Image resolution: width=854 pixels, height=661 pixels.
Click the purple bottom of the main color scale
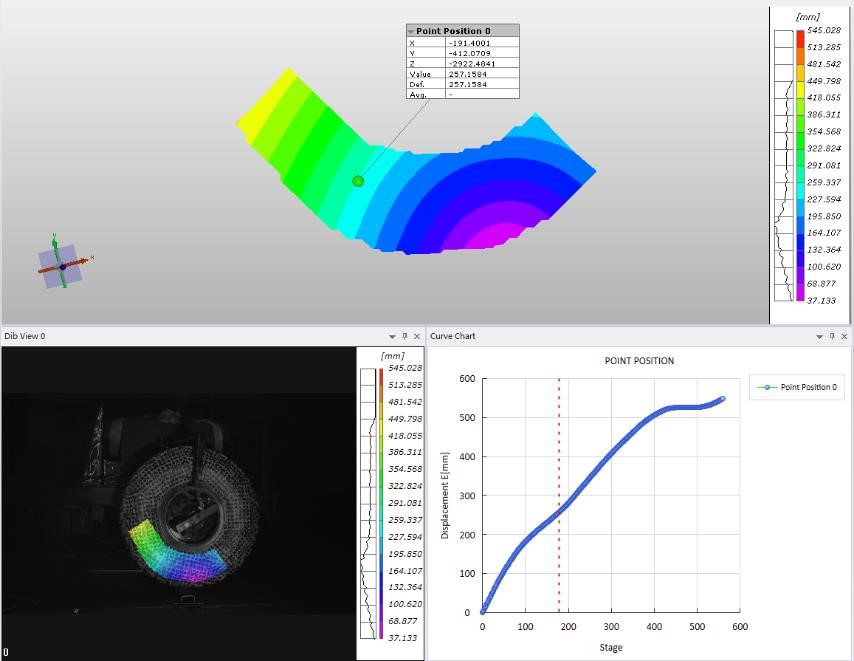pos(800,291)
